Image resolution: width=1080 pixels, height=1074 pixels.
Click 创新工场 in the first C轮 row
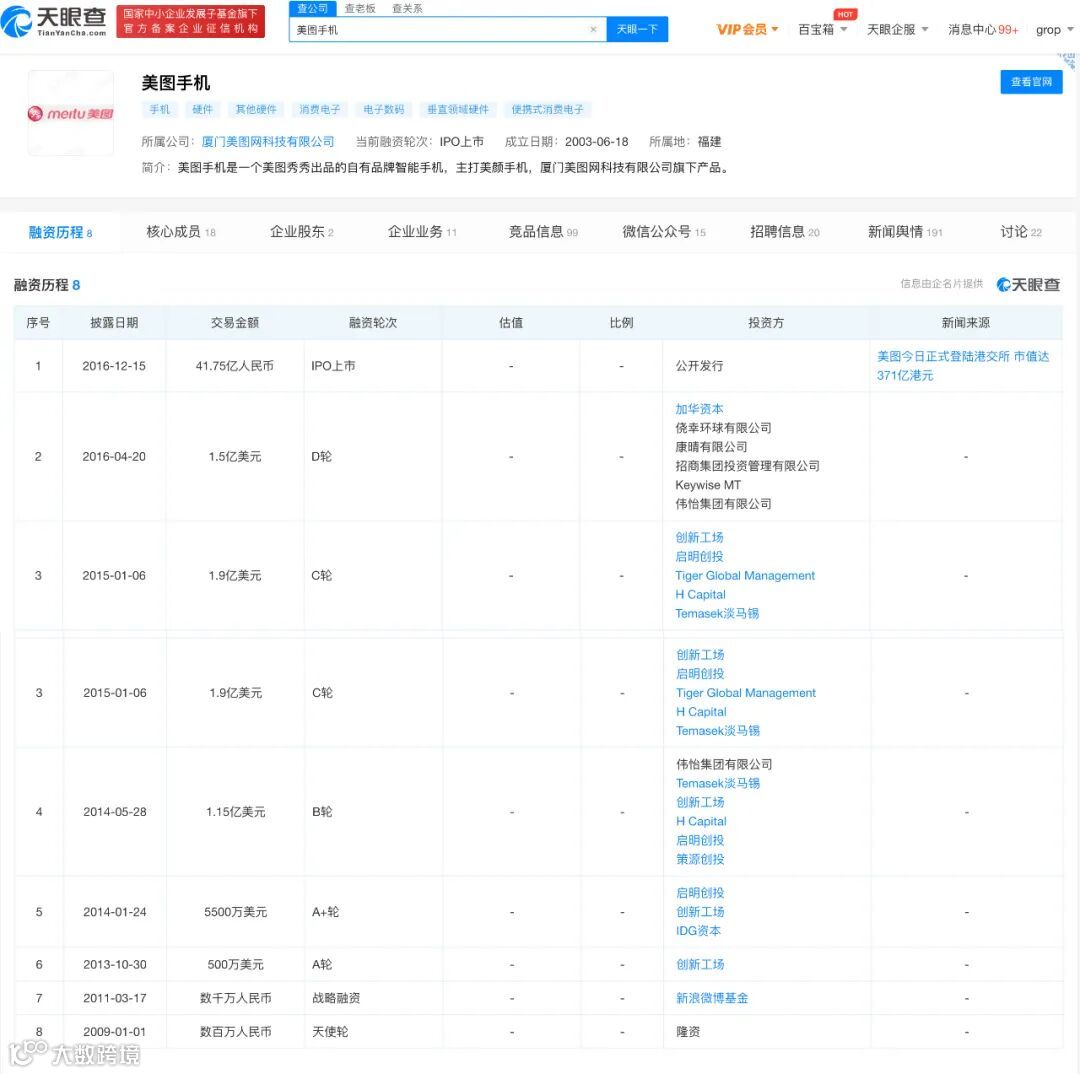coord(699,537)
